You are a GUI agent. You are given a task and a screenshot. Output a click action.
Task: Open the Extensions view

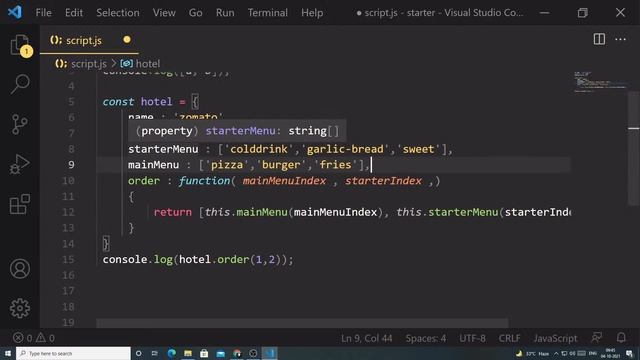pyautogui.click(x=20, y=204)
